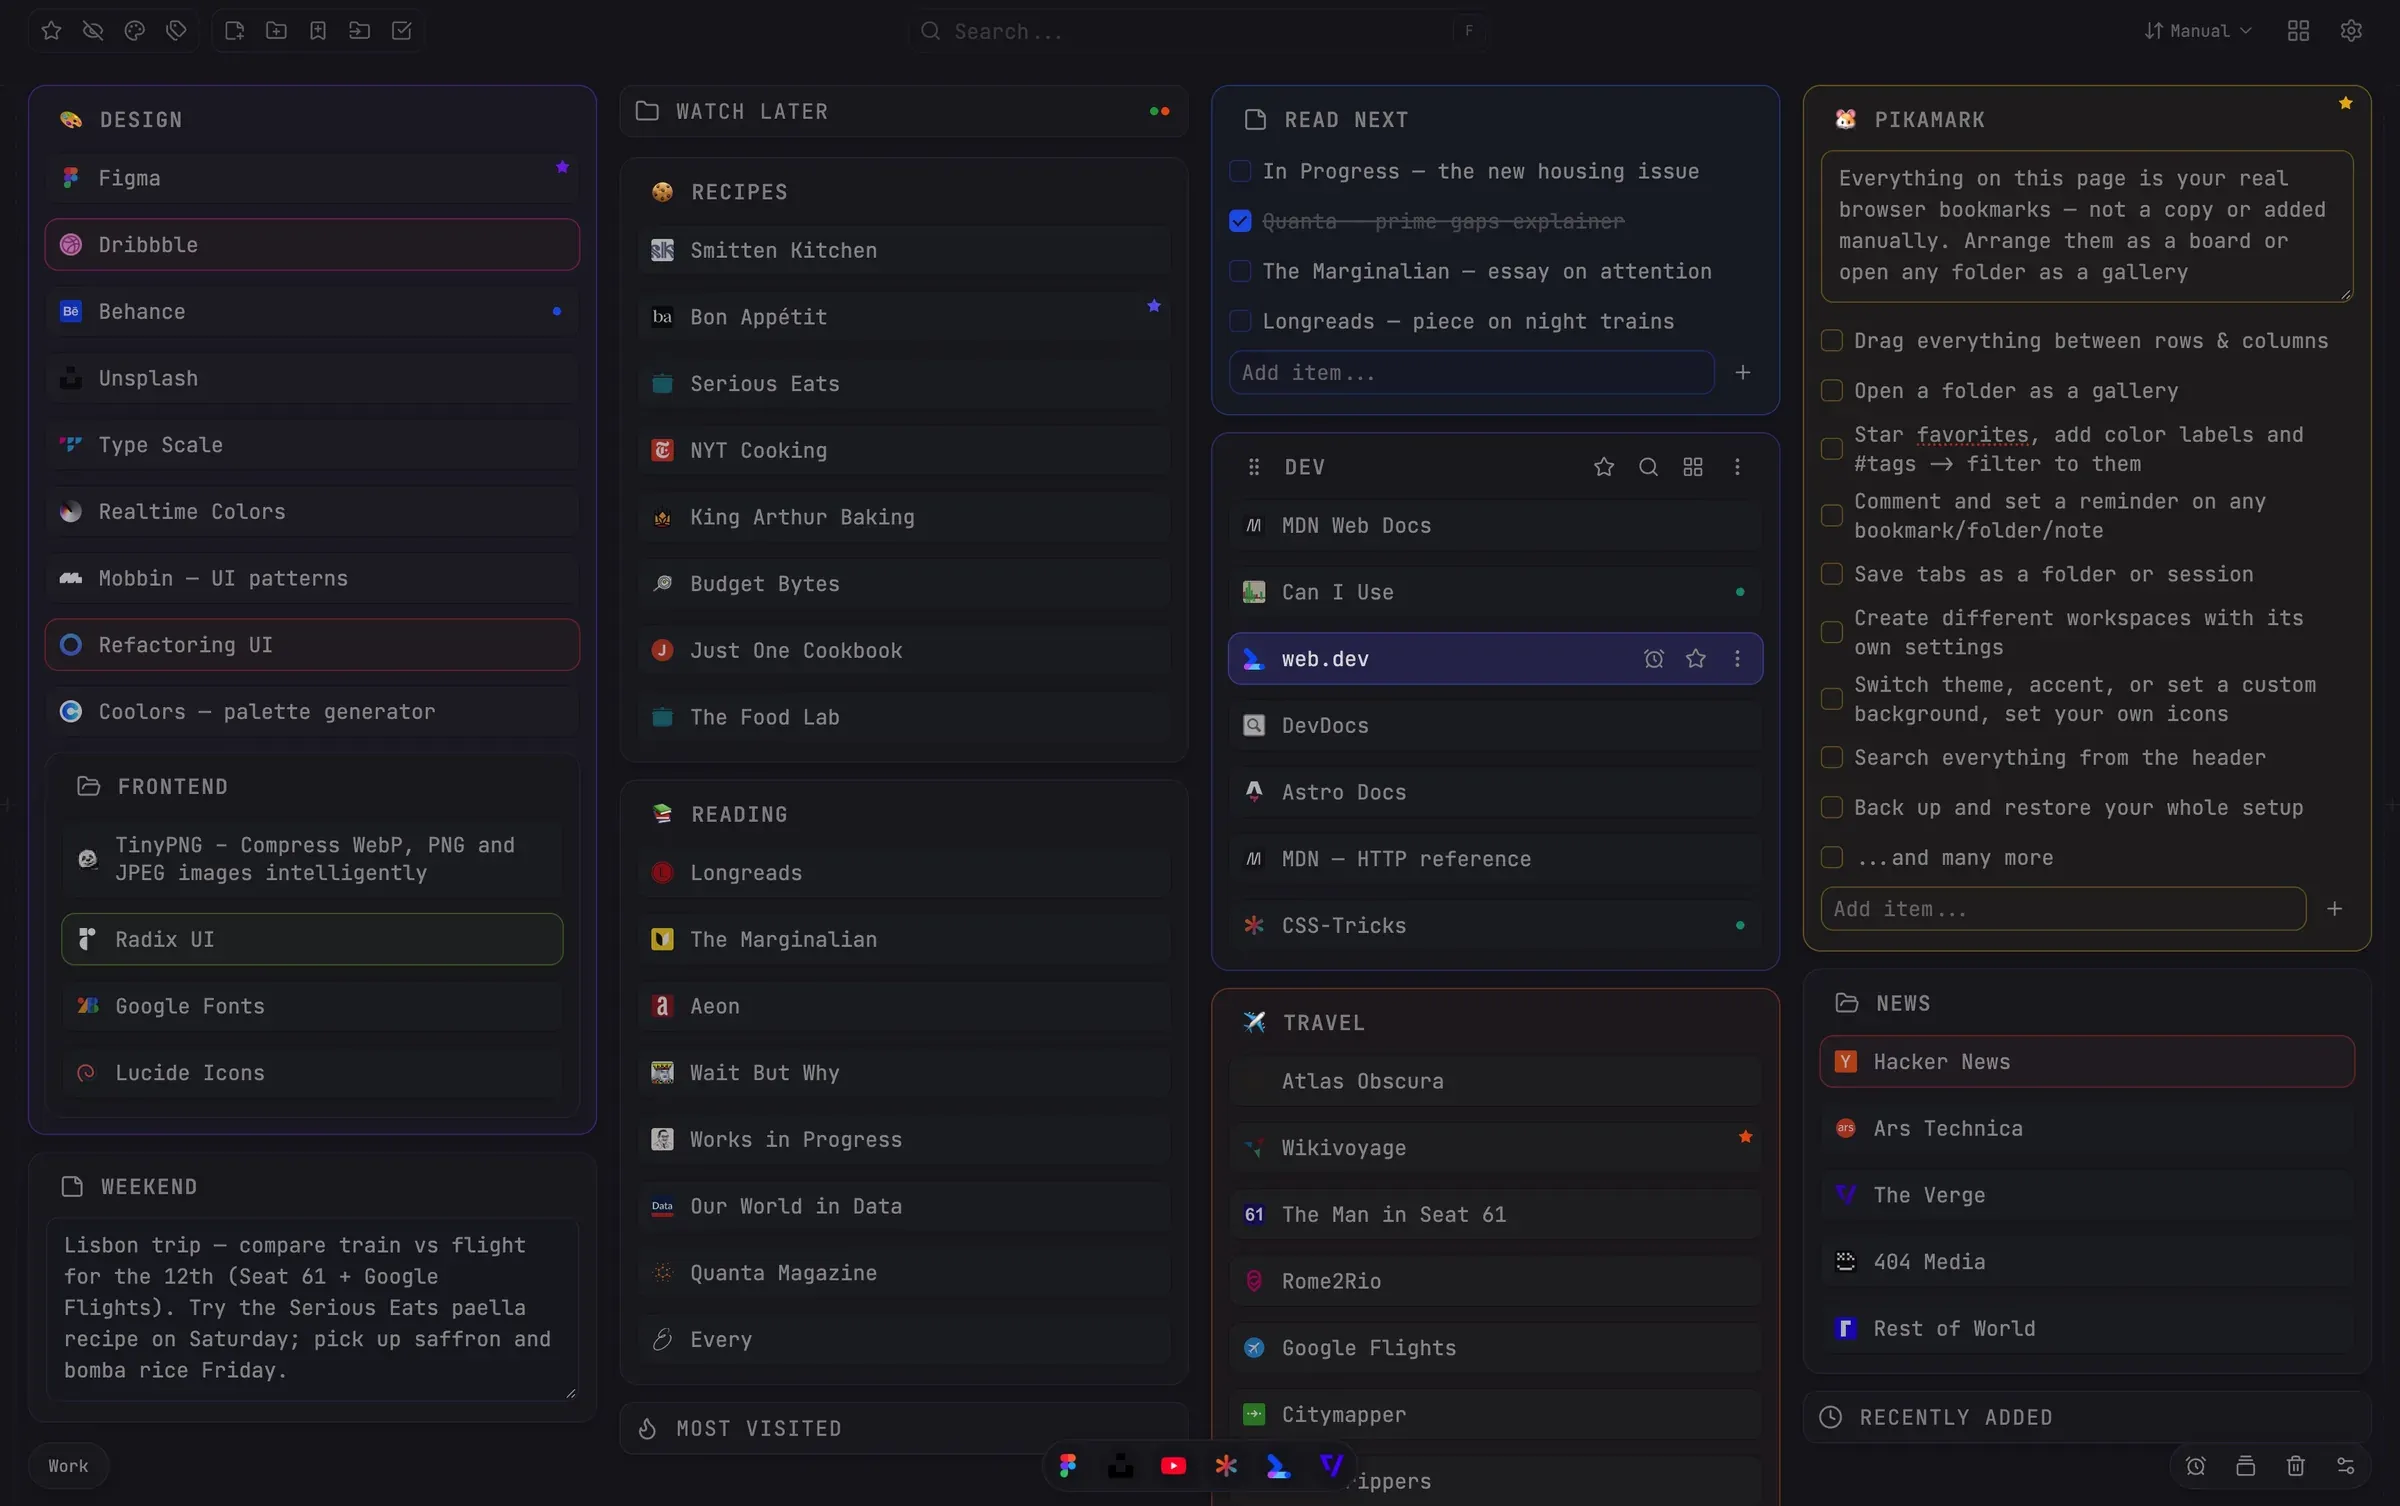Screen dimensions: 2400x1506
Task: Open web.dev icon in bottom dock
Action: [x=1279, y=1466]
